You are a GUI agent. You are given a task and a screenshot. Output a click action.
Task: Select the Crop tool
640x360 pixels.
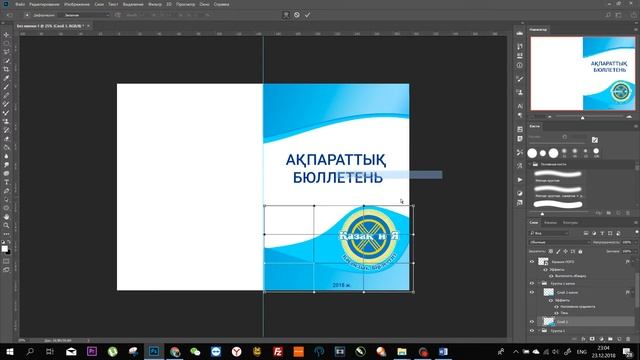pos(7,69)
